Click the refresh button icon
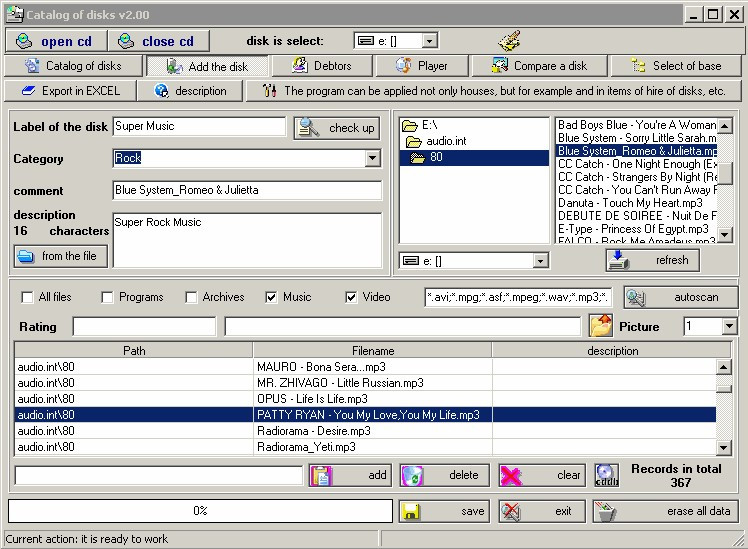 click(x=619, y=260)
